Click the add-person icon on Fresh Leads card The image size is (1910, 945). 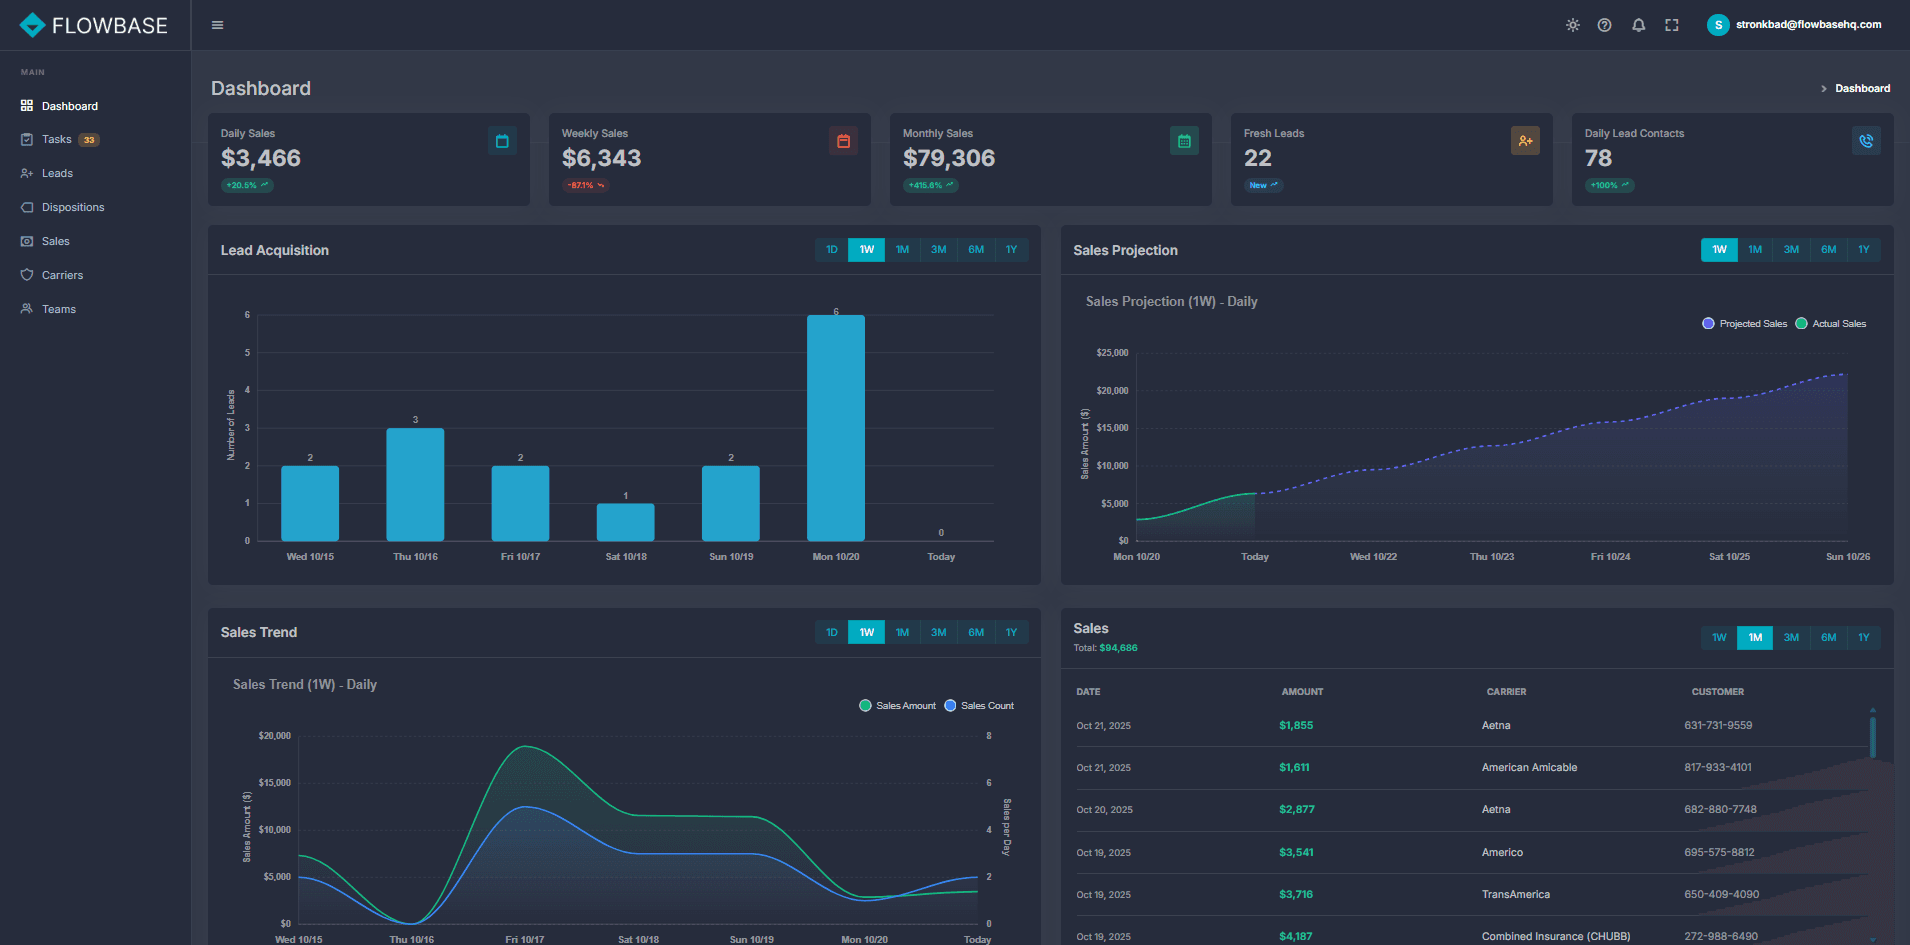point(1525,140)
